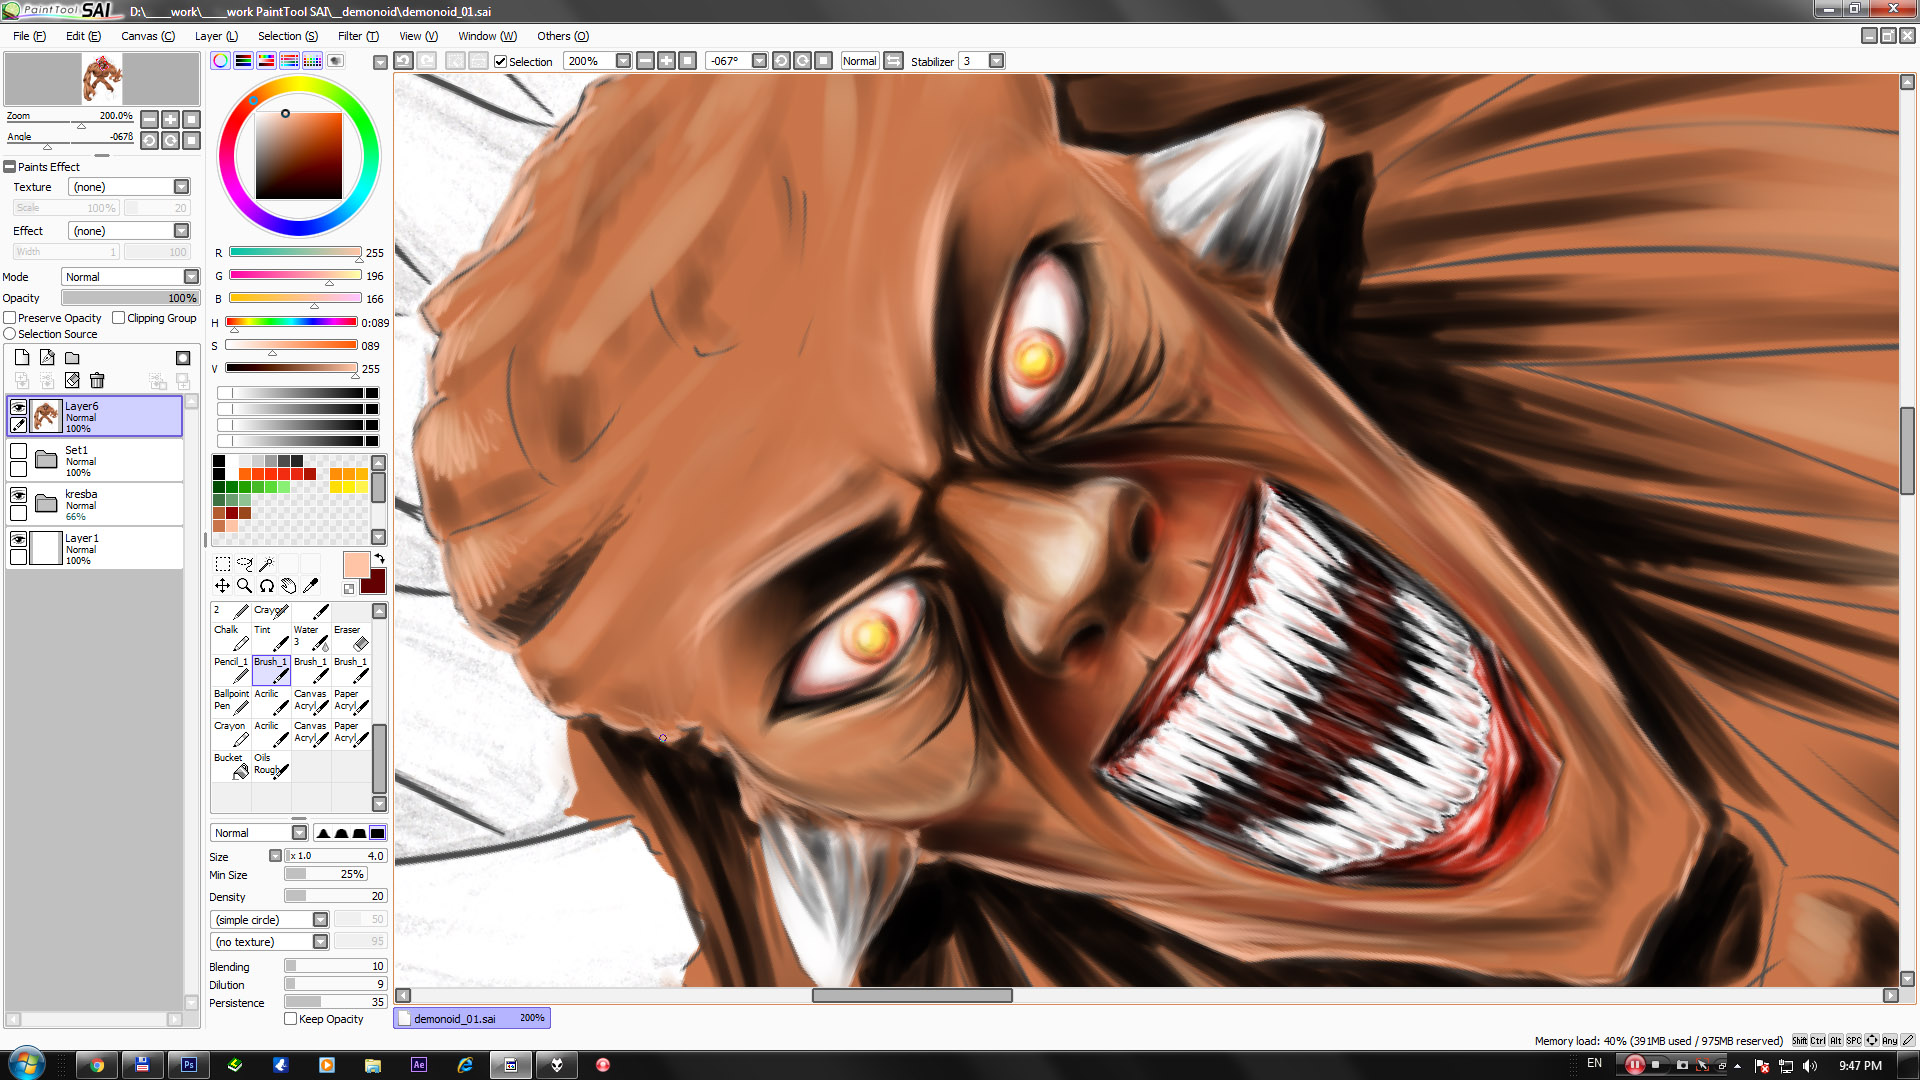Swap foreground and background colors
The image size is (1920, 1080).
pyautogui.click(x=379, y=558)
